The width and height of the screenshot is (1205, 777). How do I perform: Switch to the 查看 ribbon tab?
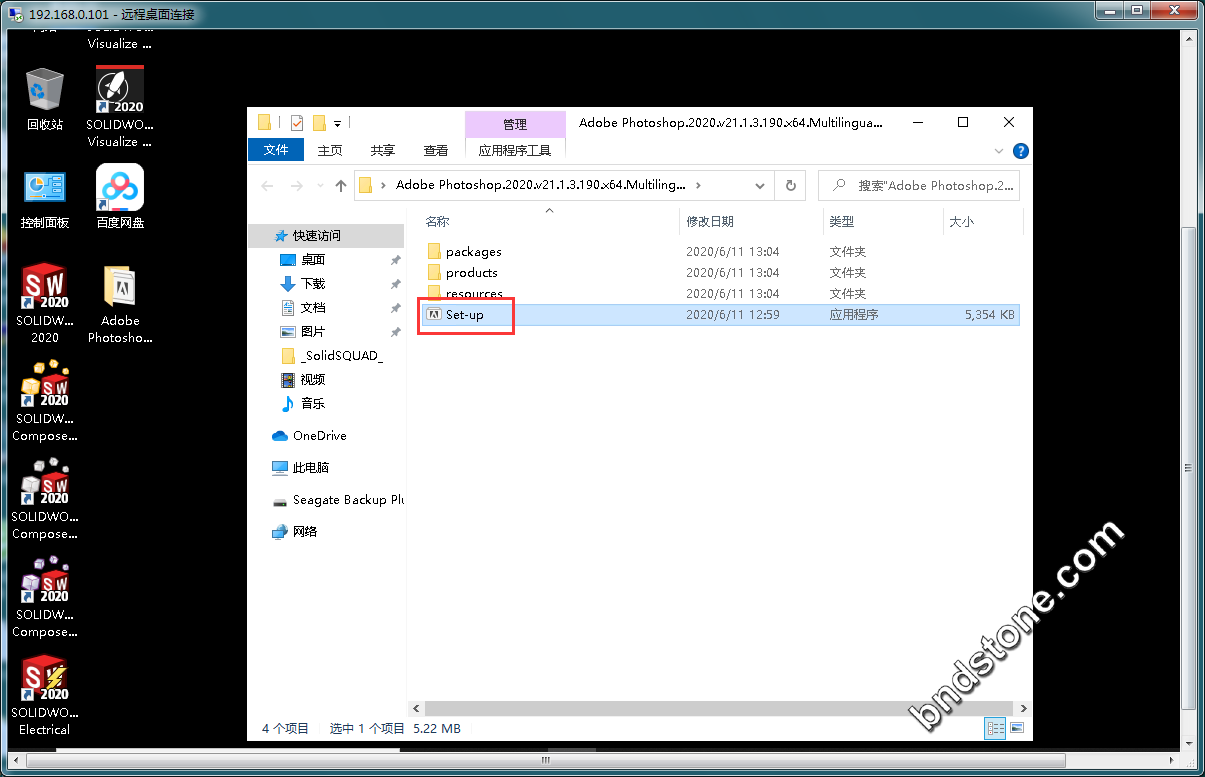coord(436,150)
